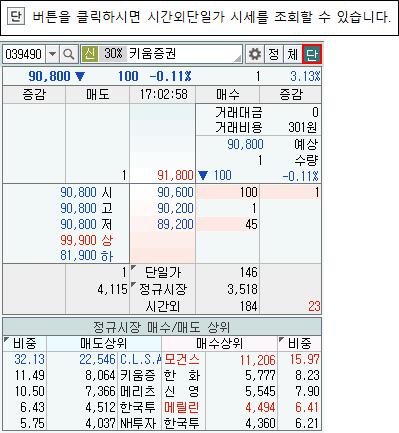This screenshot has height=433, width=399.
Task: Click the 단 icon in the instruction banner
Action: click(x=16, y=16)
